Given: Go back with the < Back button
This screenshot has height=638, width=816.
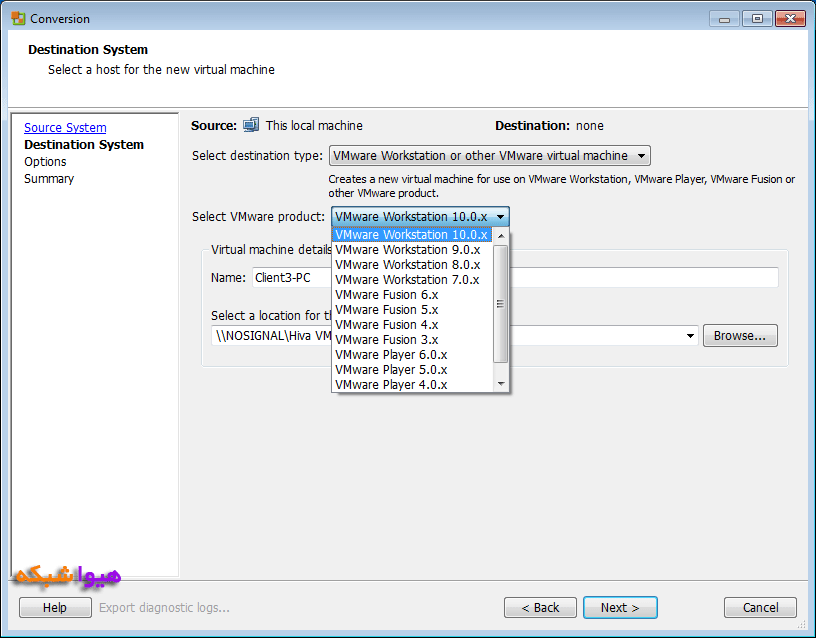Looking at the screenshot, I should pos(540,608).
